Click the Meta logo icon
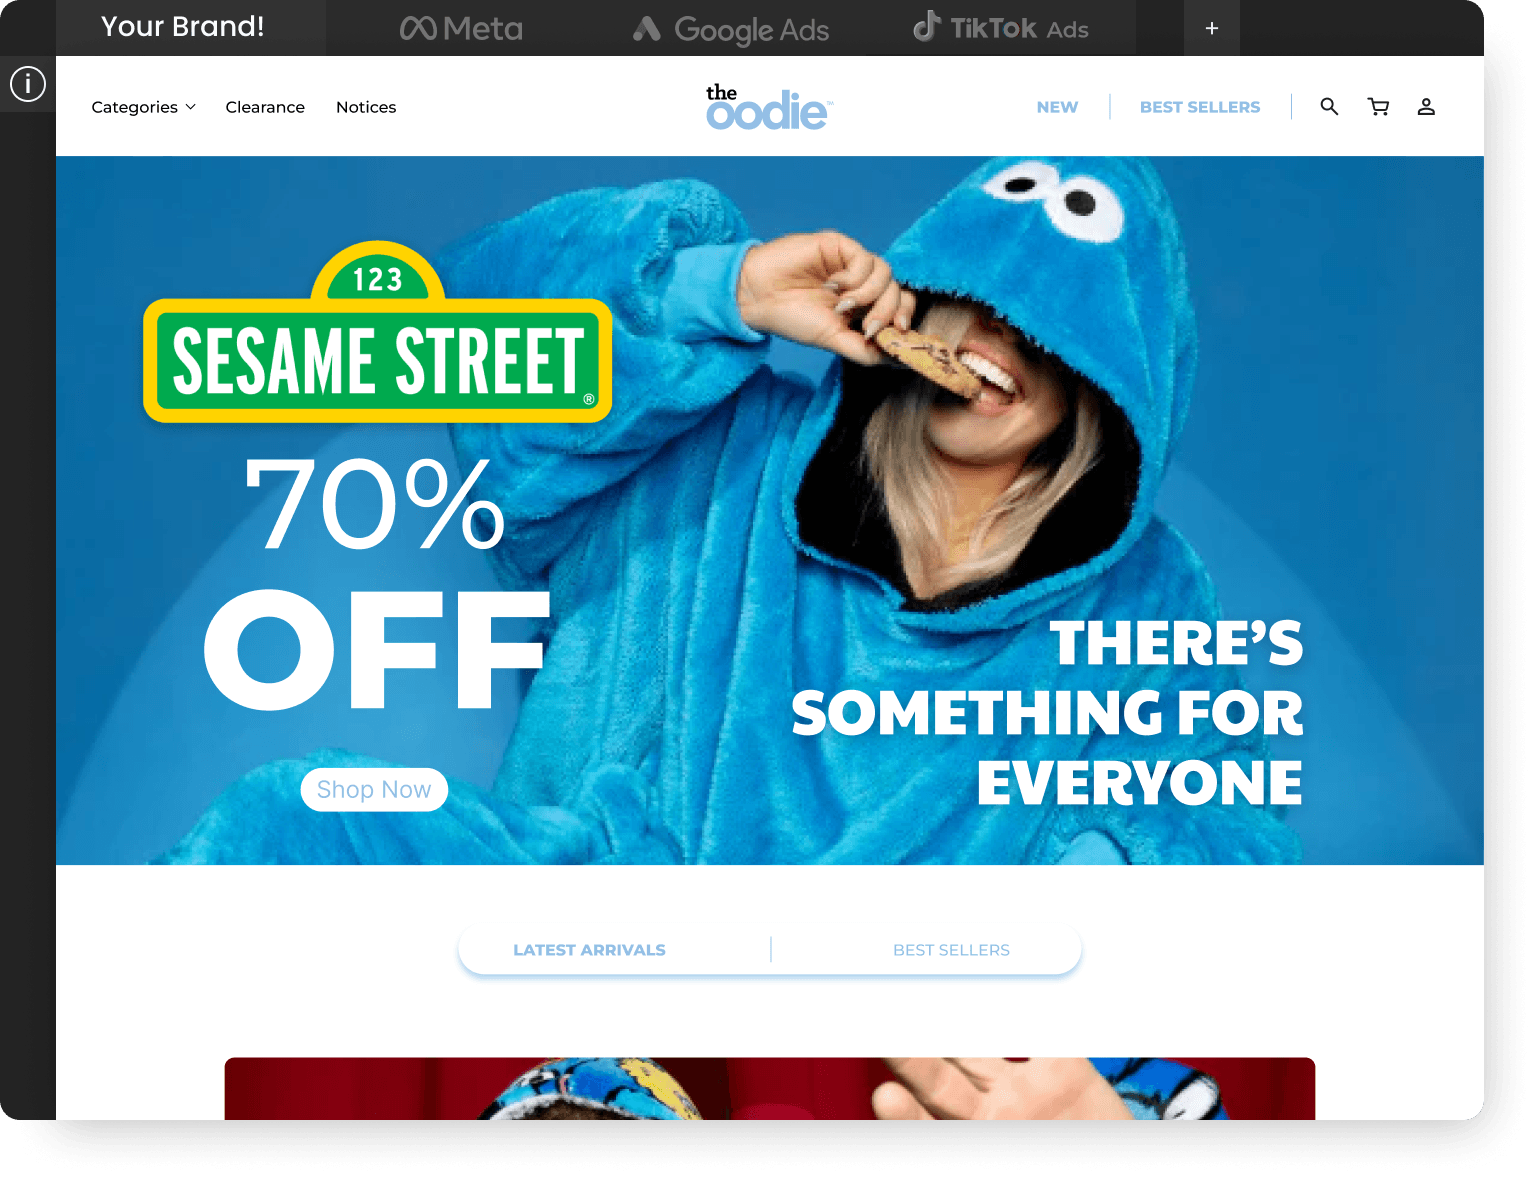Viewport: 1536px width, 1177px height. (x=418, y=28)
